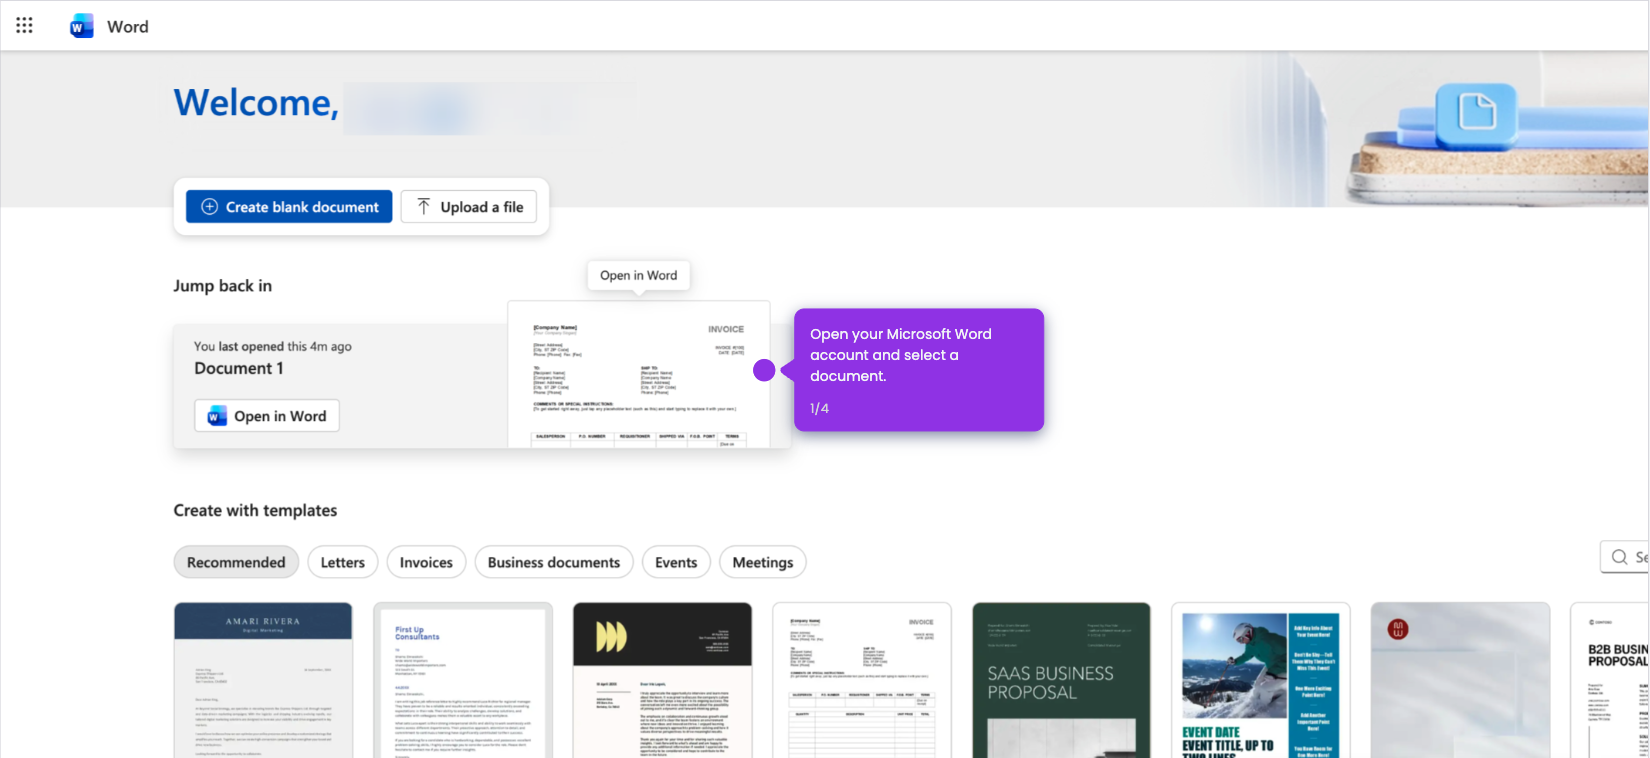The image size is (1650, 758).
Task: Click the template search box
Action: [1625, 557]
